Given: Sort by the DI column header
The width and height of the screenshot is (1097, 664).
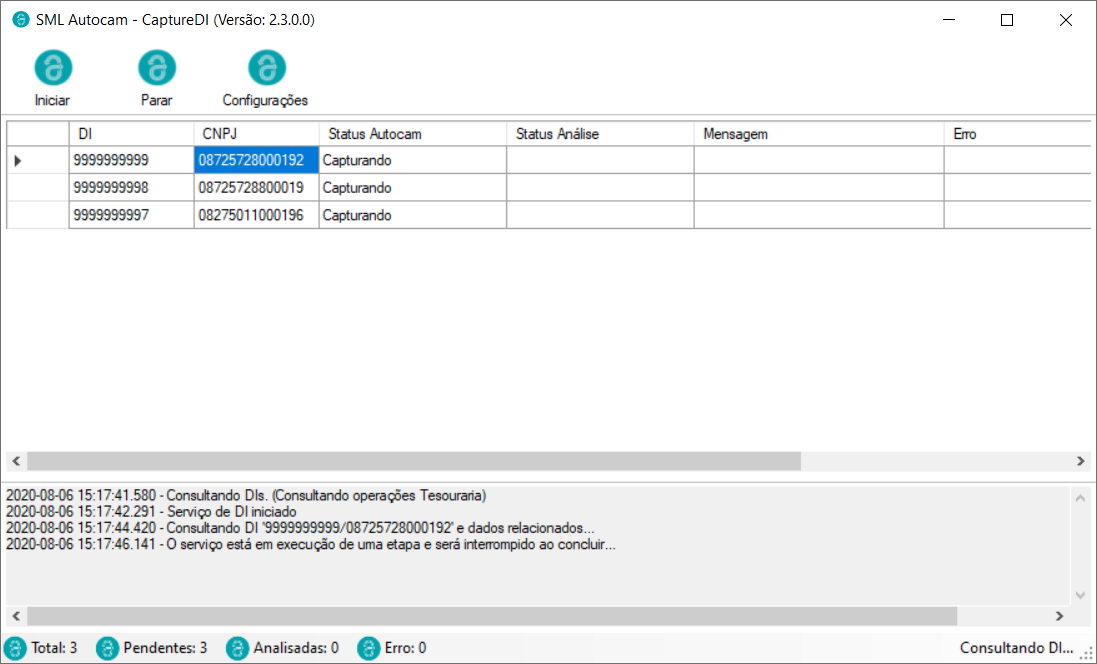Looking at the screenshot, I should pyautogui.click(x=131, y=134).
